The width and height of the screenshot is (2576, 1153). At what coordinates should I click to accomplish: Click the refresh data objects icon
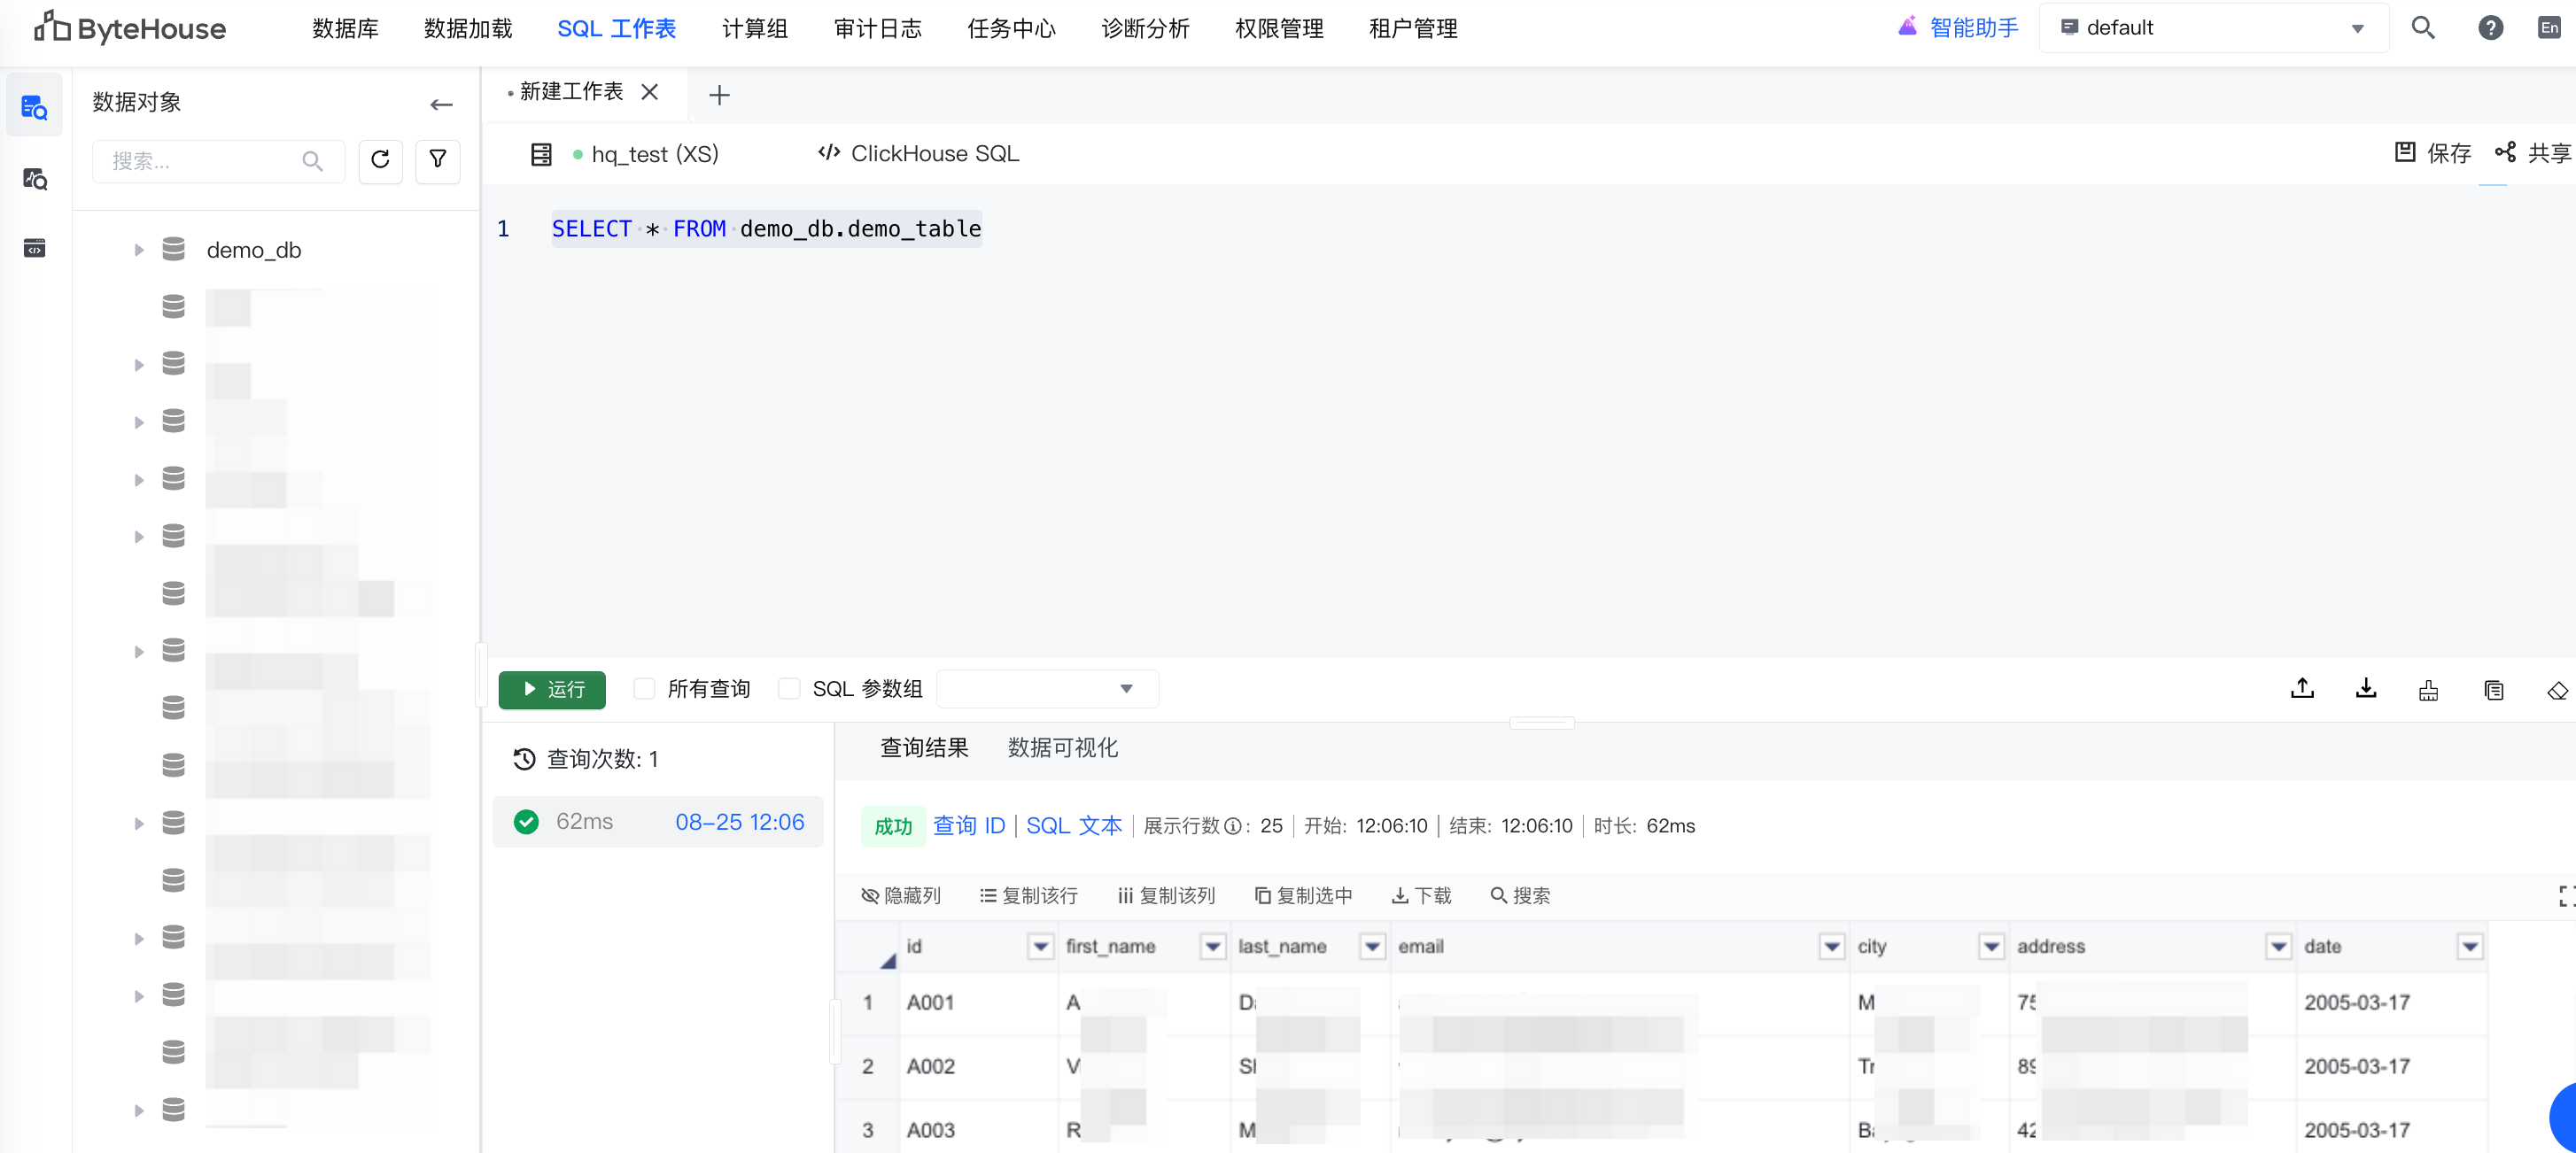click(380, 160)
